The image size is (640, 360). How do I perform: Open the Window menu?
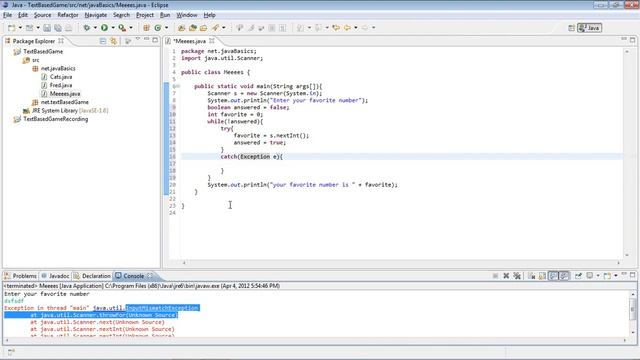187,15
